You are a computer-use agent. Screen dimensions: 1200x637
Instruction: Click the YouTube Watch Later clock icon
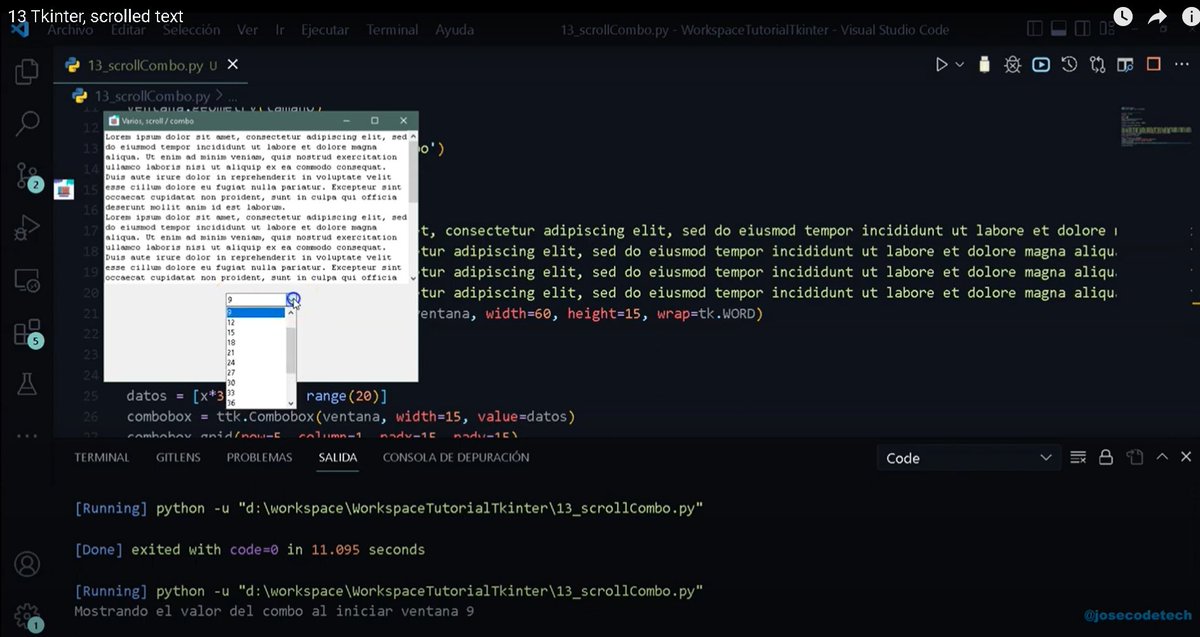coord(1123,16)
